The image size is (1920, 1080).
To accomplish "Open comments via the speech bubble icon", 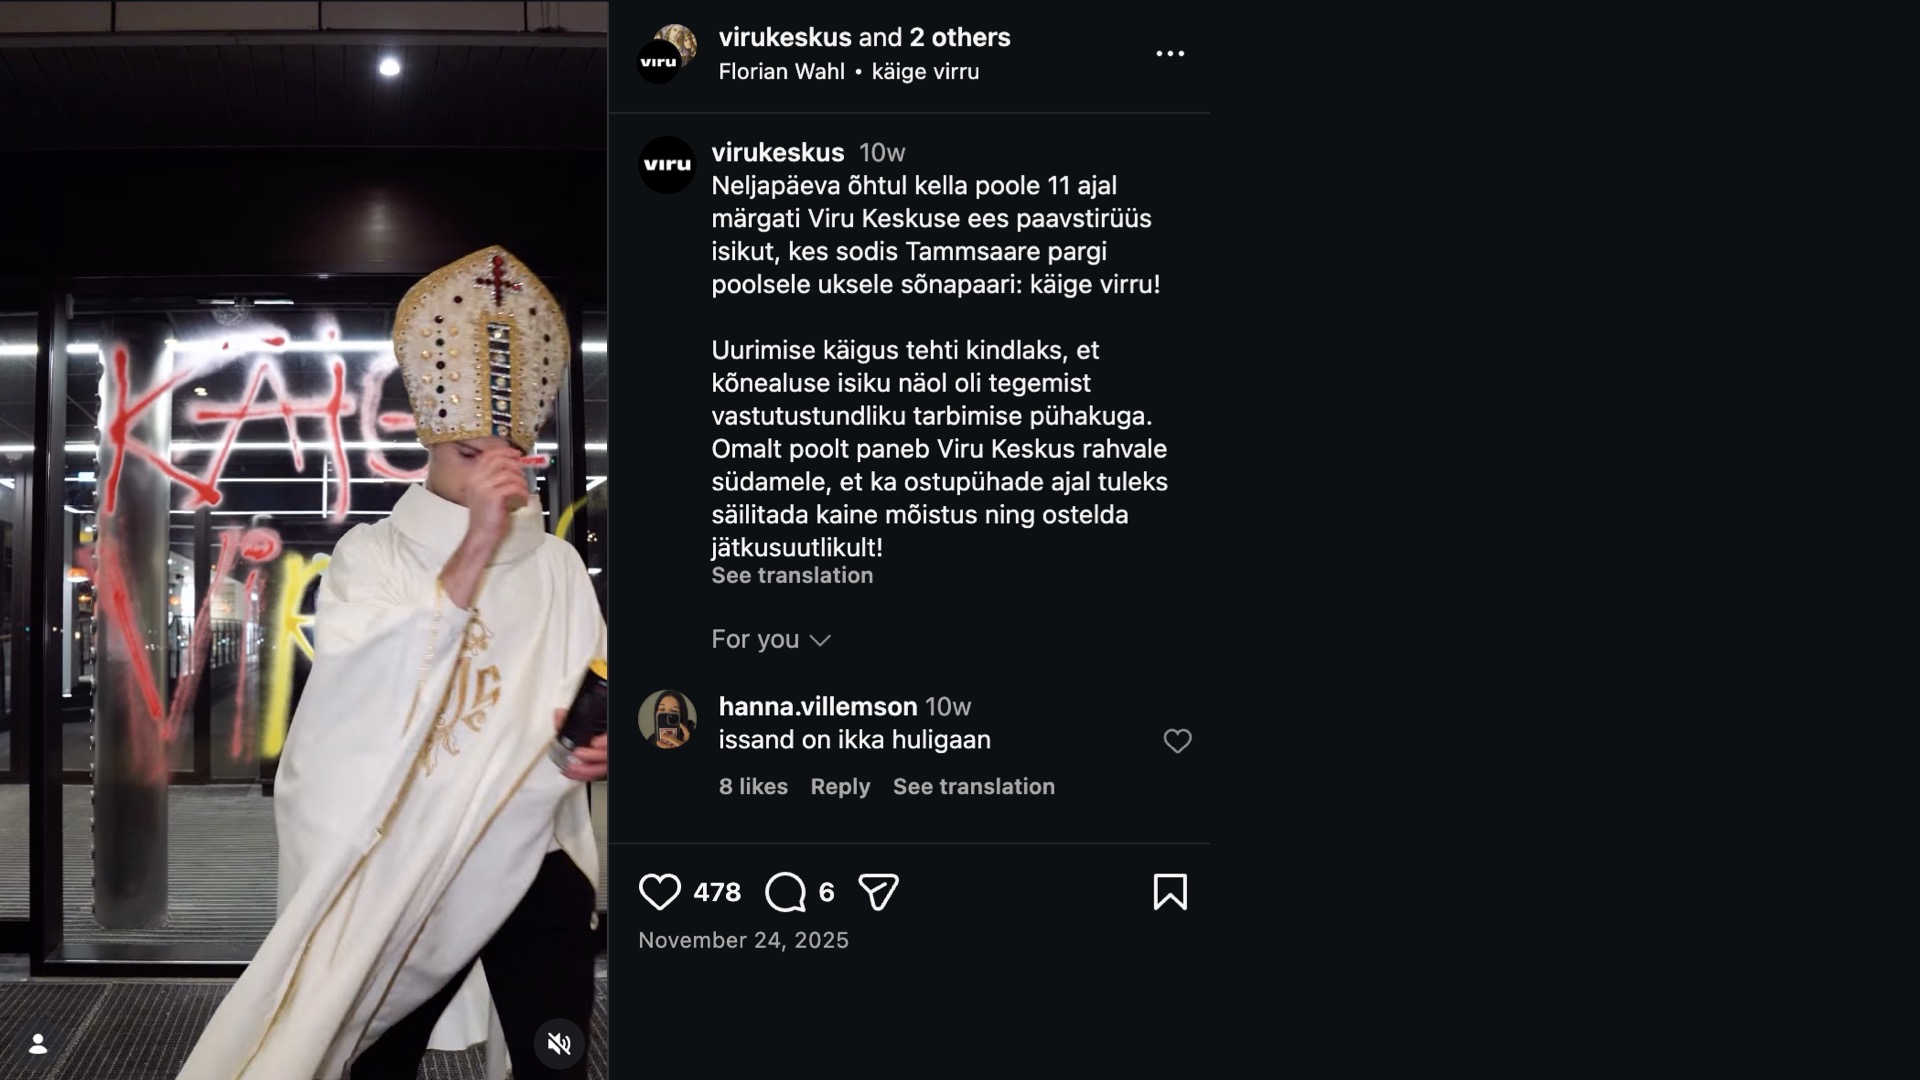I will (786, 892).
